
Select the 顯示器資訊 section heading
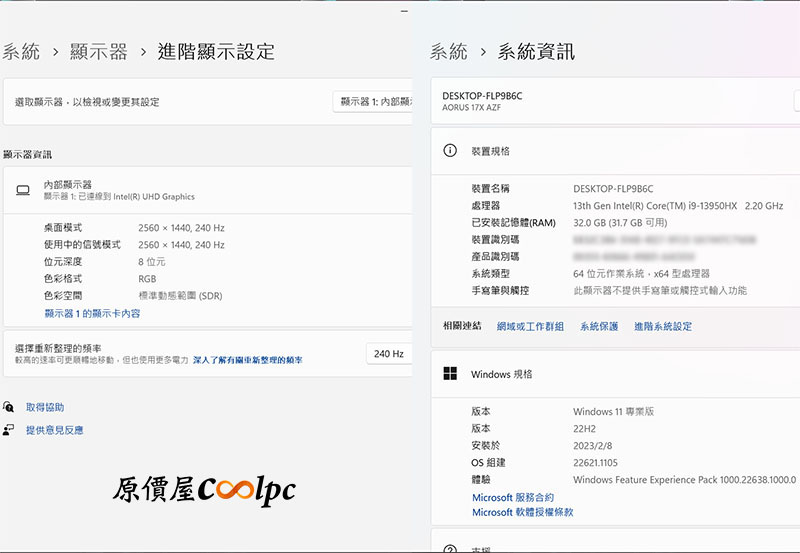click(28, 155)
